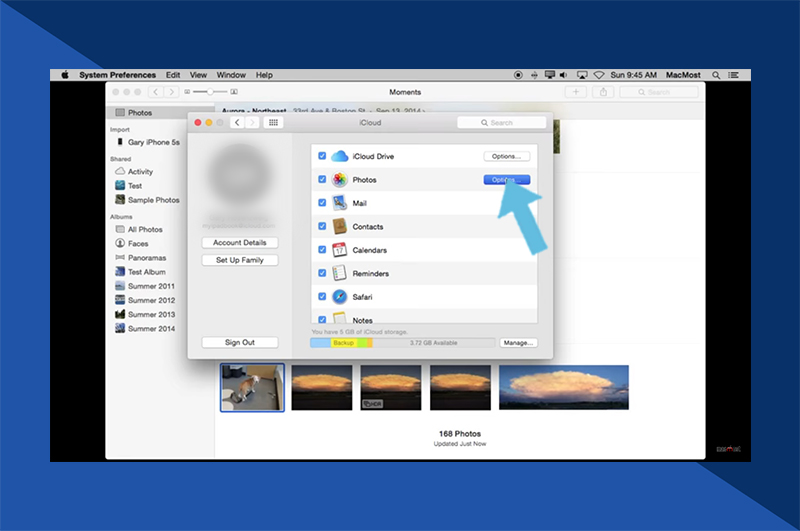Viewport: 800px width, 531px height.
Task: Open Test Album in sidebar
Action: [141, 272]
